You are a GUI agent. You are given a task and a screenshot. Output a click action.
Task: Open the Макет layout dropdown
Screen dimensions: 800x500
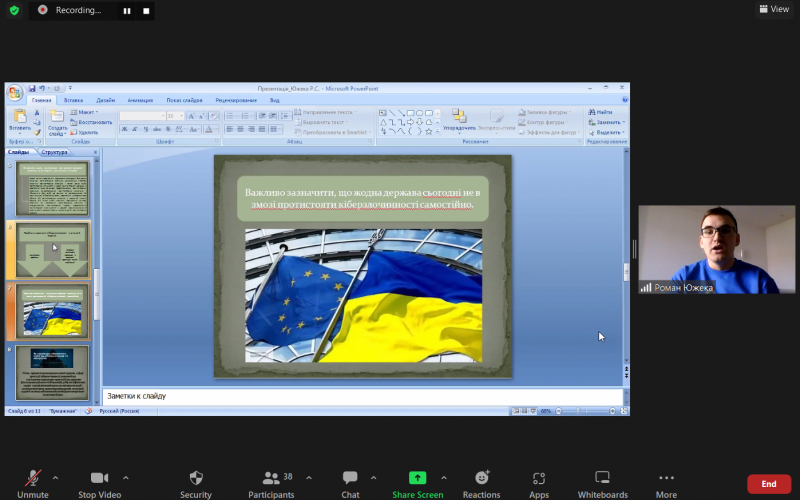[x=84, y=112]
